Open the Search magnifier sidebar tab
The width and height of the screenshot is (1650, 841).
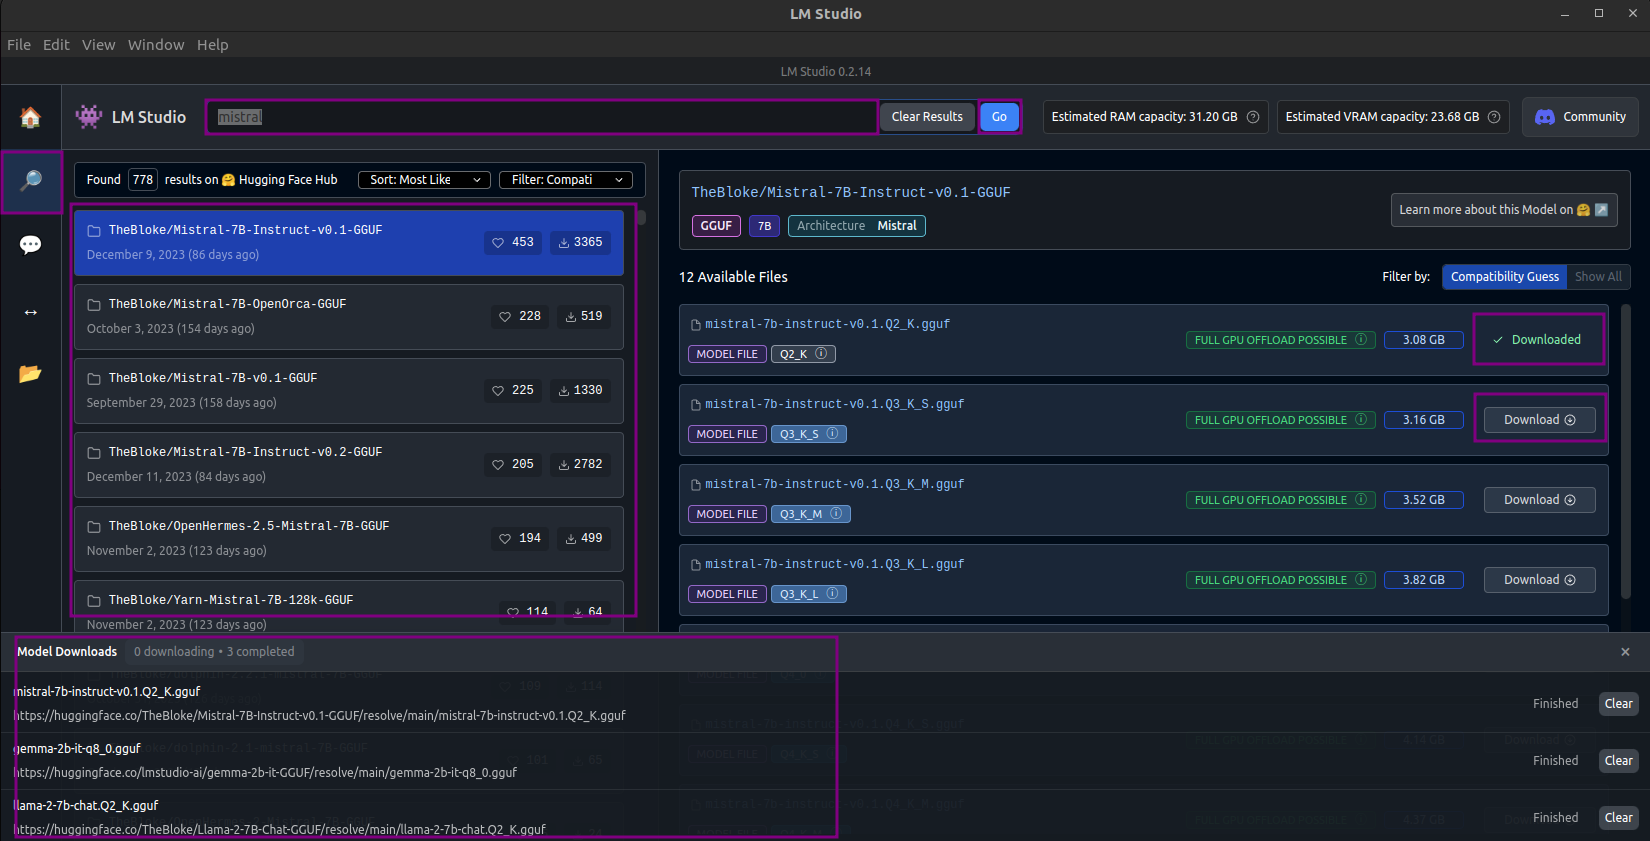31,181
